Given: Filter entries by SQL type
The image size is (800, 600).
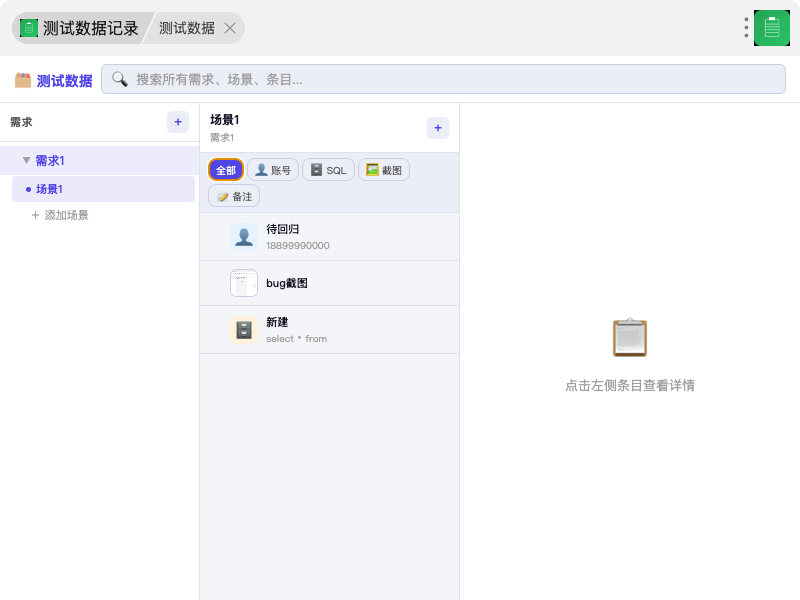Looking at the screenshot, I should tap(328, 170).
